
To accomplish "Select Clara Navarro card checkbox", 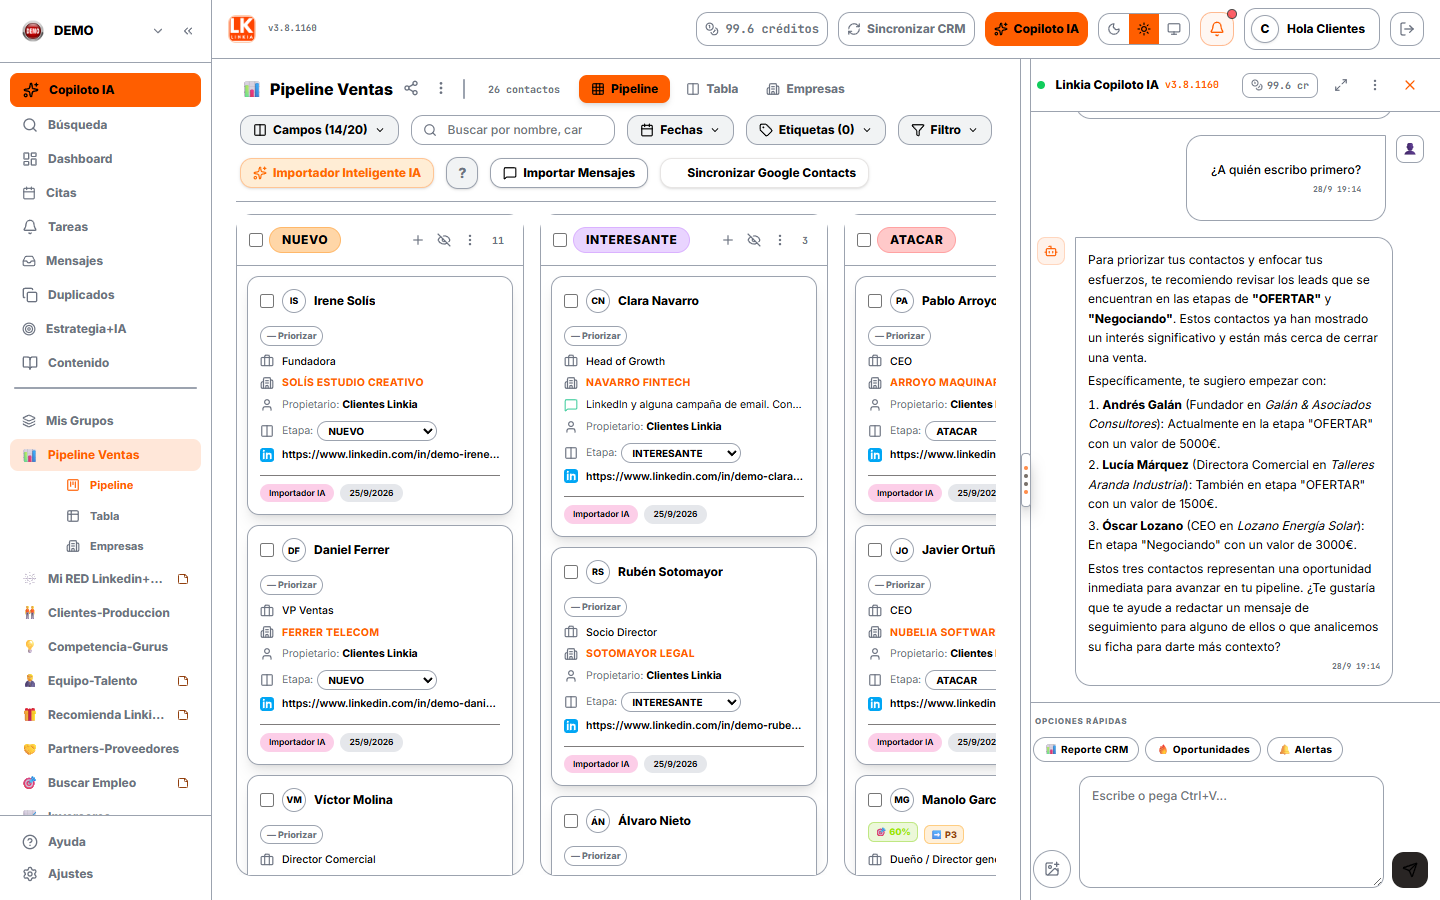I will pyautogui.click(x=571, y=301).
